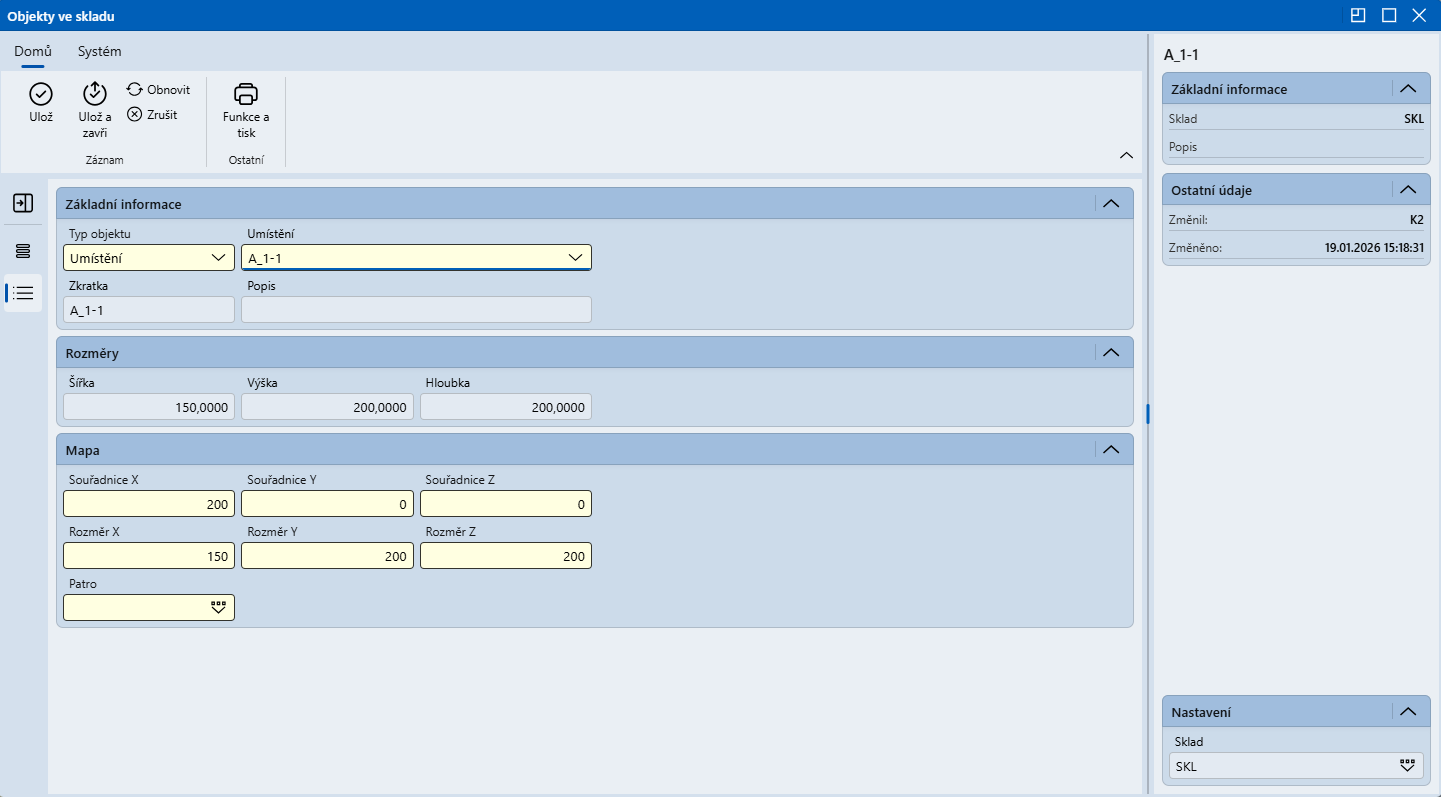This screenshot has height=797, width=1441.
Task: Open Funkce a tisk printer menu
Action: tap(246, 110)
